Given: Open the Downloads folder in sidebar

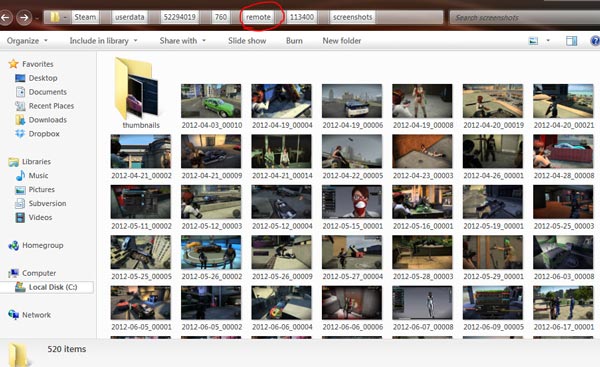Looking at the screenshot, I should [41, 120].
